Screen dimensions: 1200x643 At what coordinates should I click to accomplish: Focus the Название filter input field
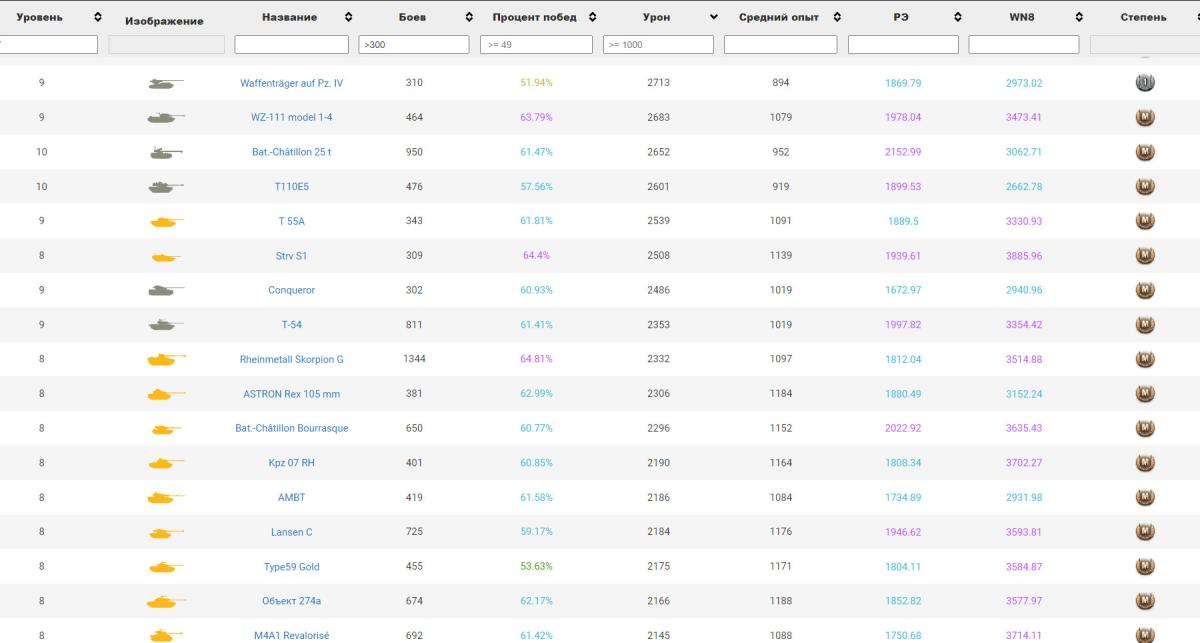point(291,44)
